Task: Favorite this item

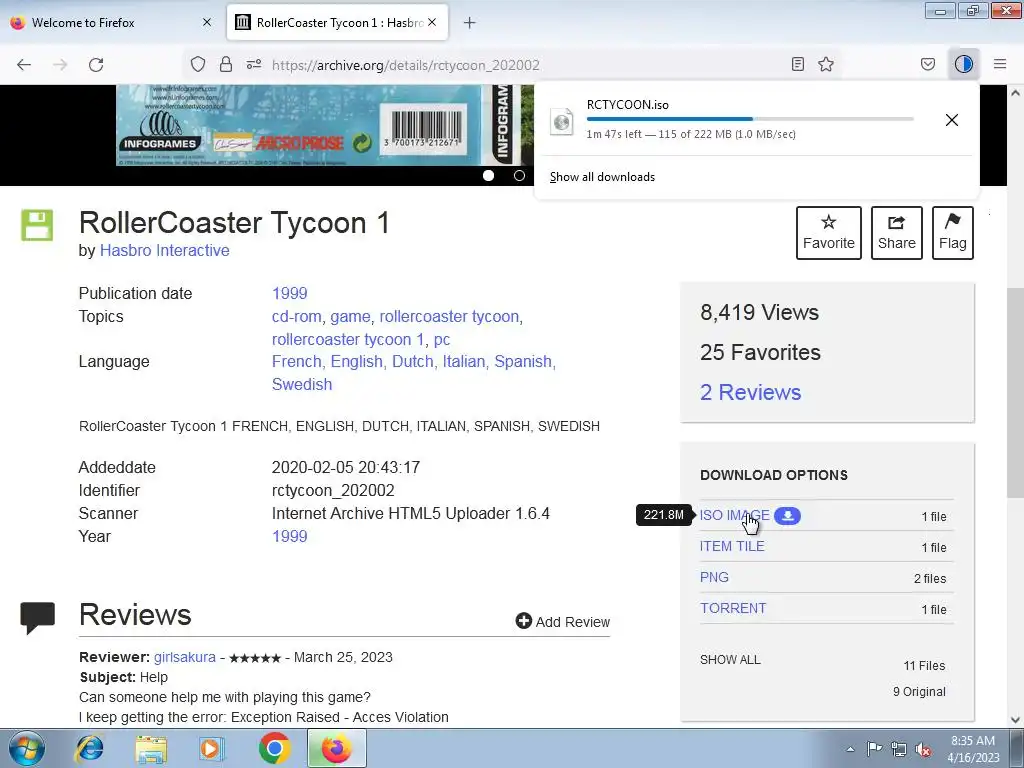Action: 829,233
